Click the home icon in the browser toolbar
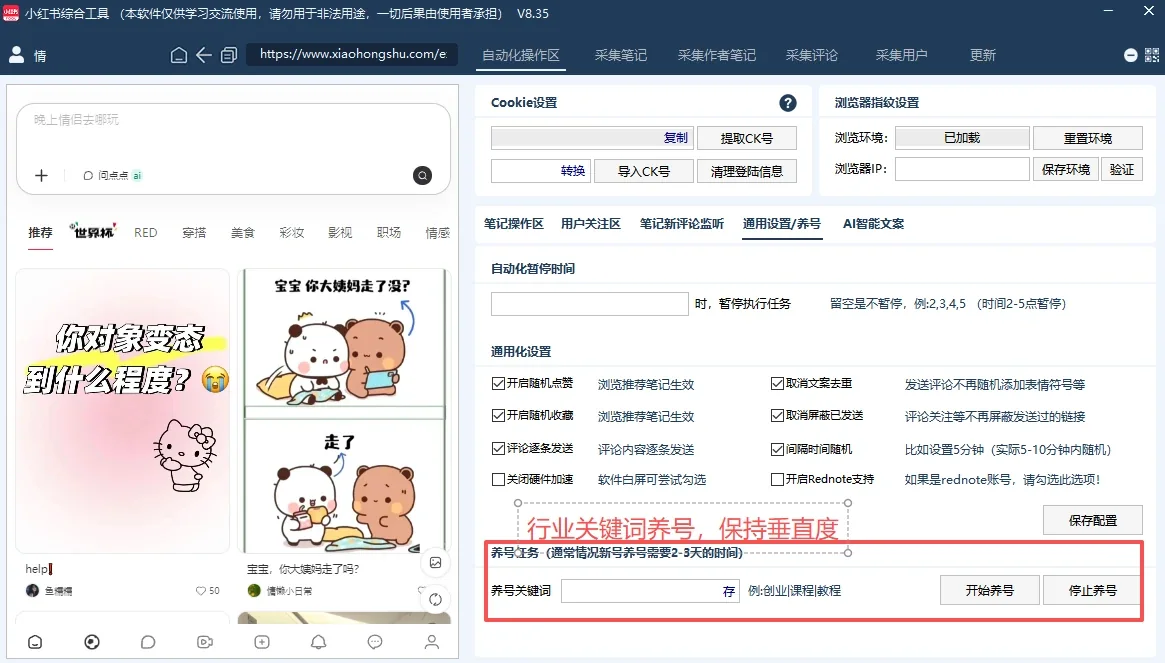The image size is (1165, 663). pyautogui.click(x=178, y=55)
